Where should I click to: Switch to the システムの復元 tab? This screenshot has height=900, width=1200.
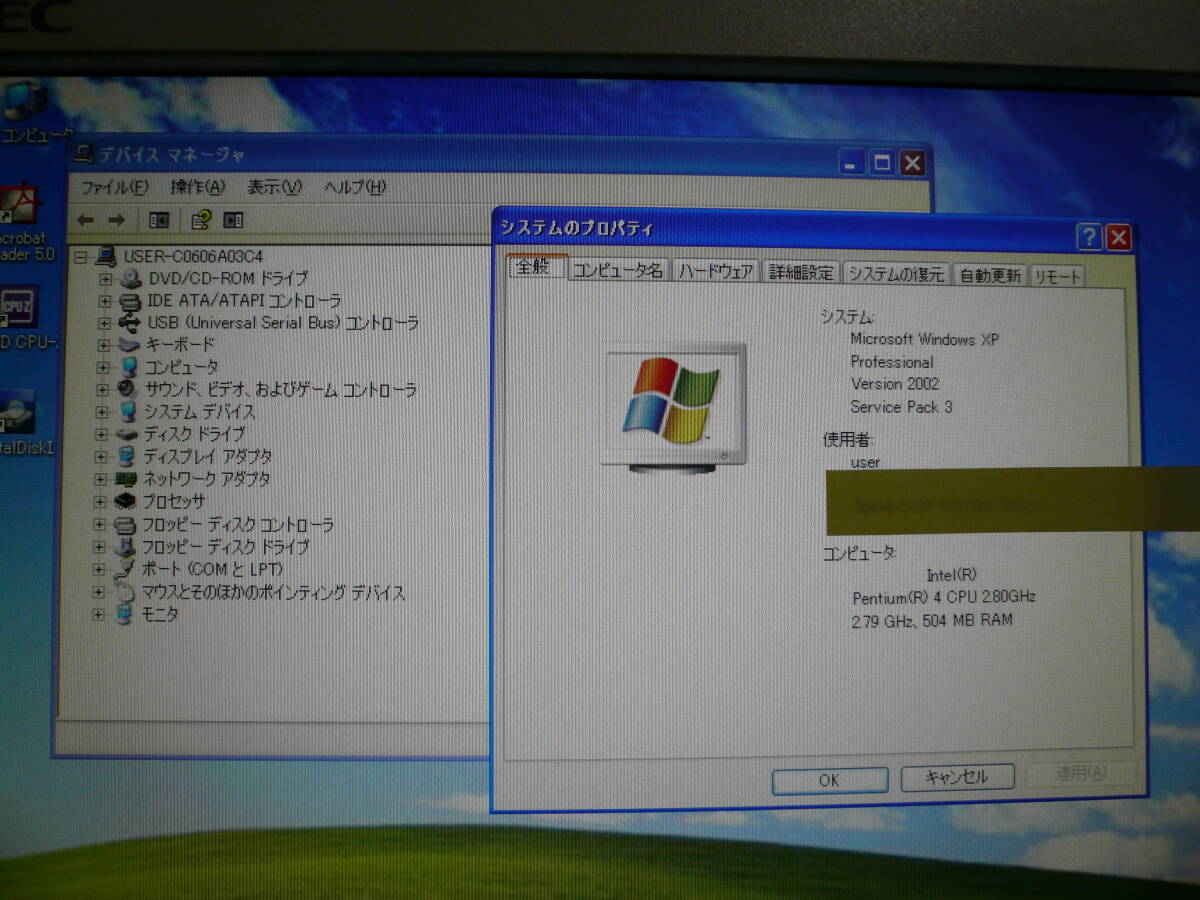tap(897, 274)
